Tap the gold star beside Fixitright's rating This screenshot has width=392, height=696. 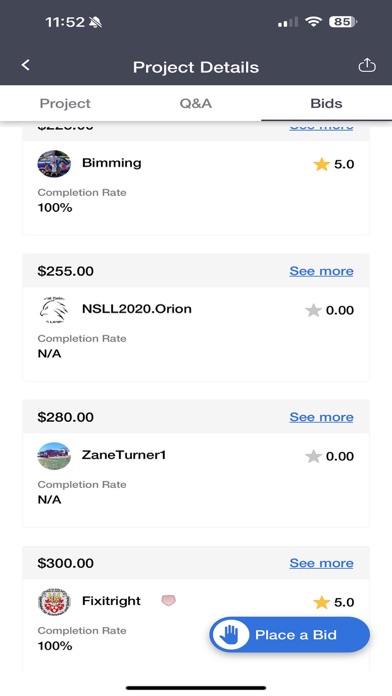321,602
